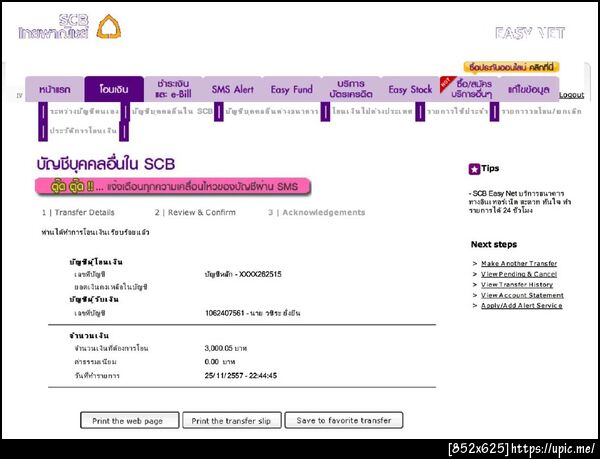Image resolution: width=600 pixels, height=459 pixels.
Task: Select รายการใช้ประจำ submenu item
Action: [457, 111]
